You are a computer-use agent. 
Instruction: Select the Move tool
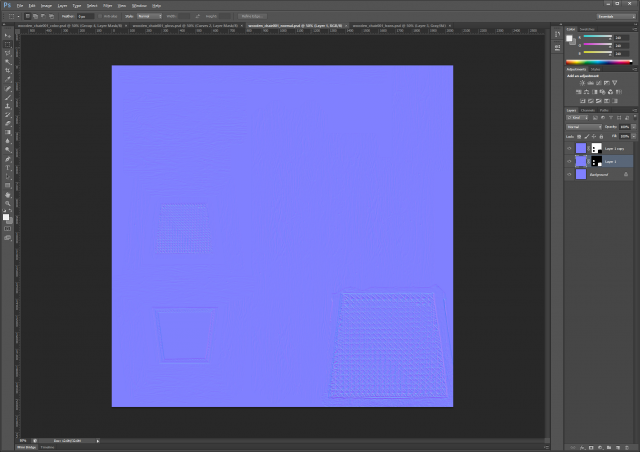(7, 36)
